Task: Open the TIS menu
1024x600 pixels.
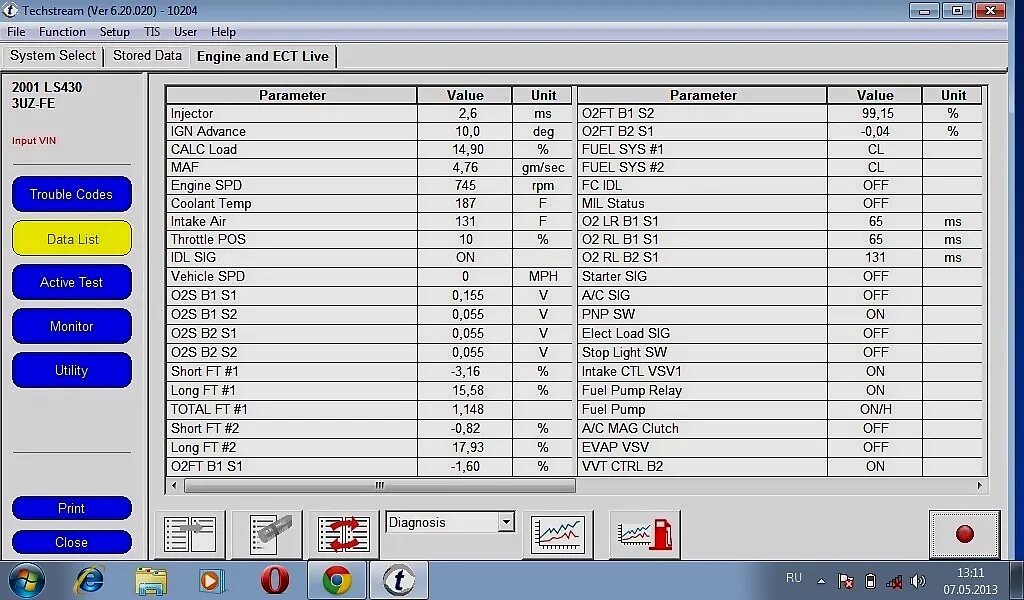Action: coord(152,32)
